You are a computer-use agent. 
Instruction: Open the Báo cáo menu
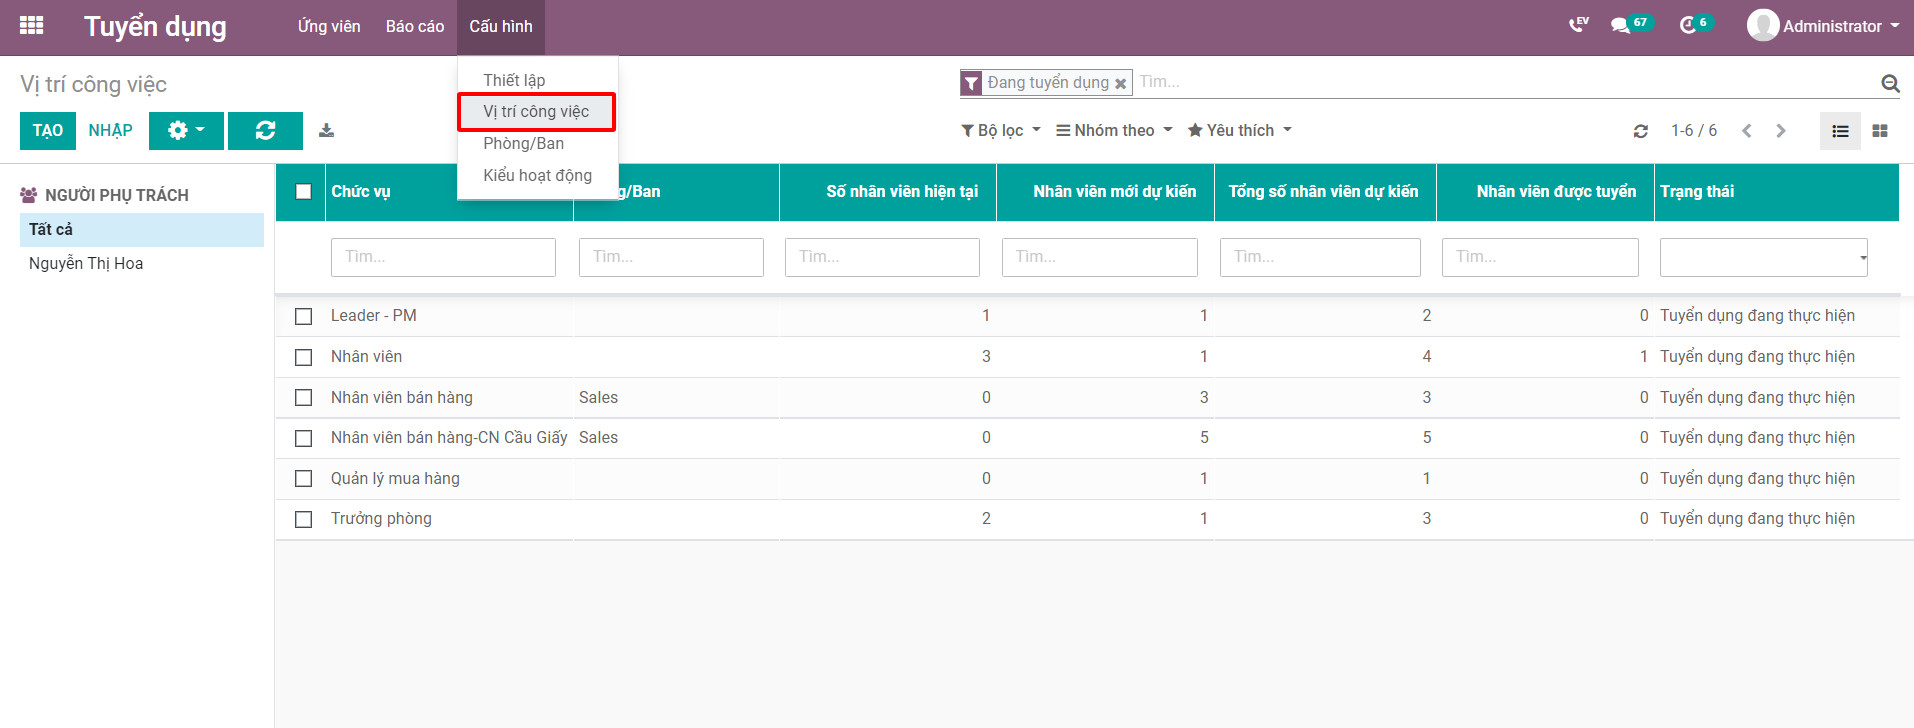coord(414,26)
